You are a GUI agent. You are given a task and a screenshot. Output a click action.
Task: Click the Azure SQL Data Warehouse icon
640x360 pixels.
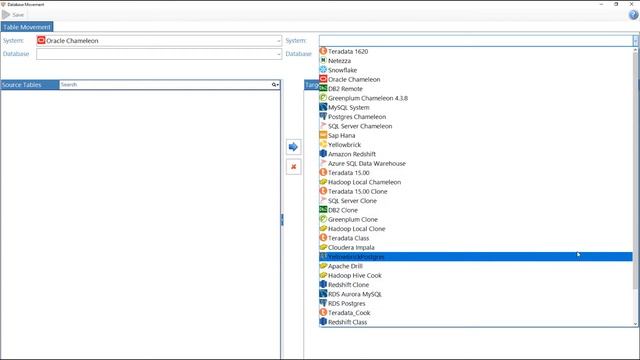click(323, 163)
